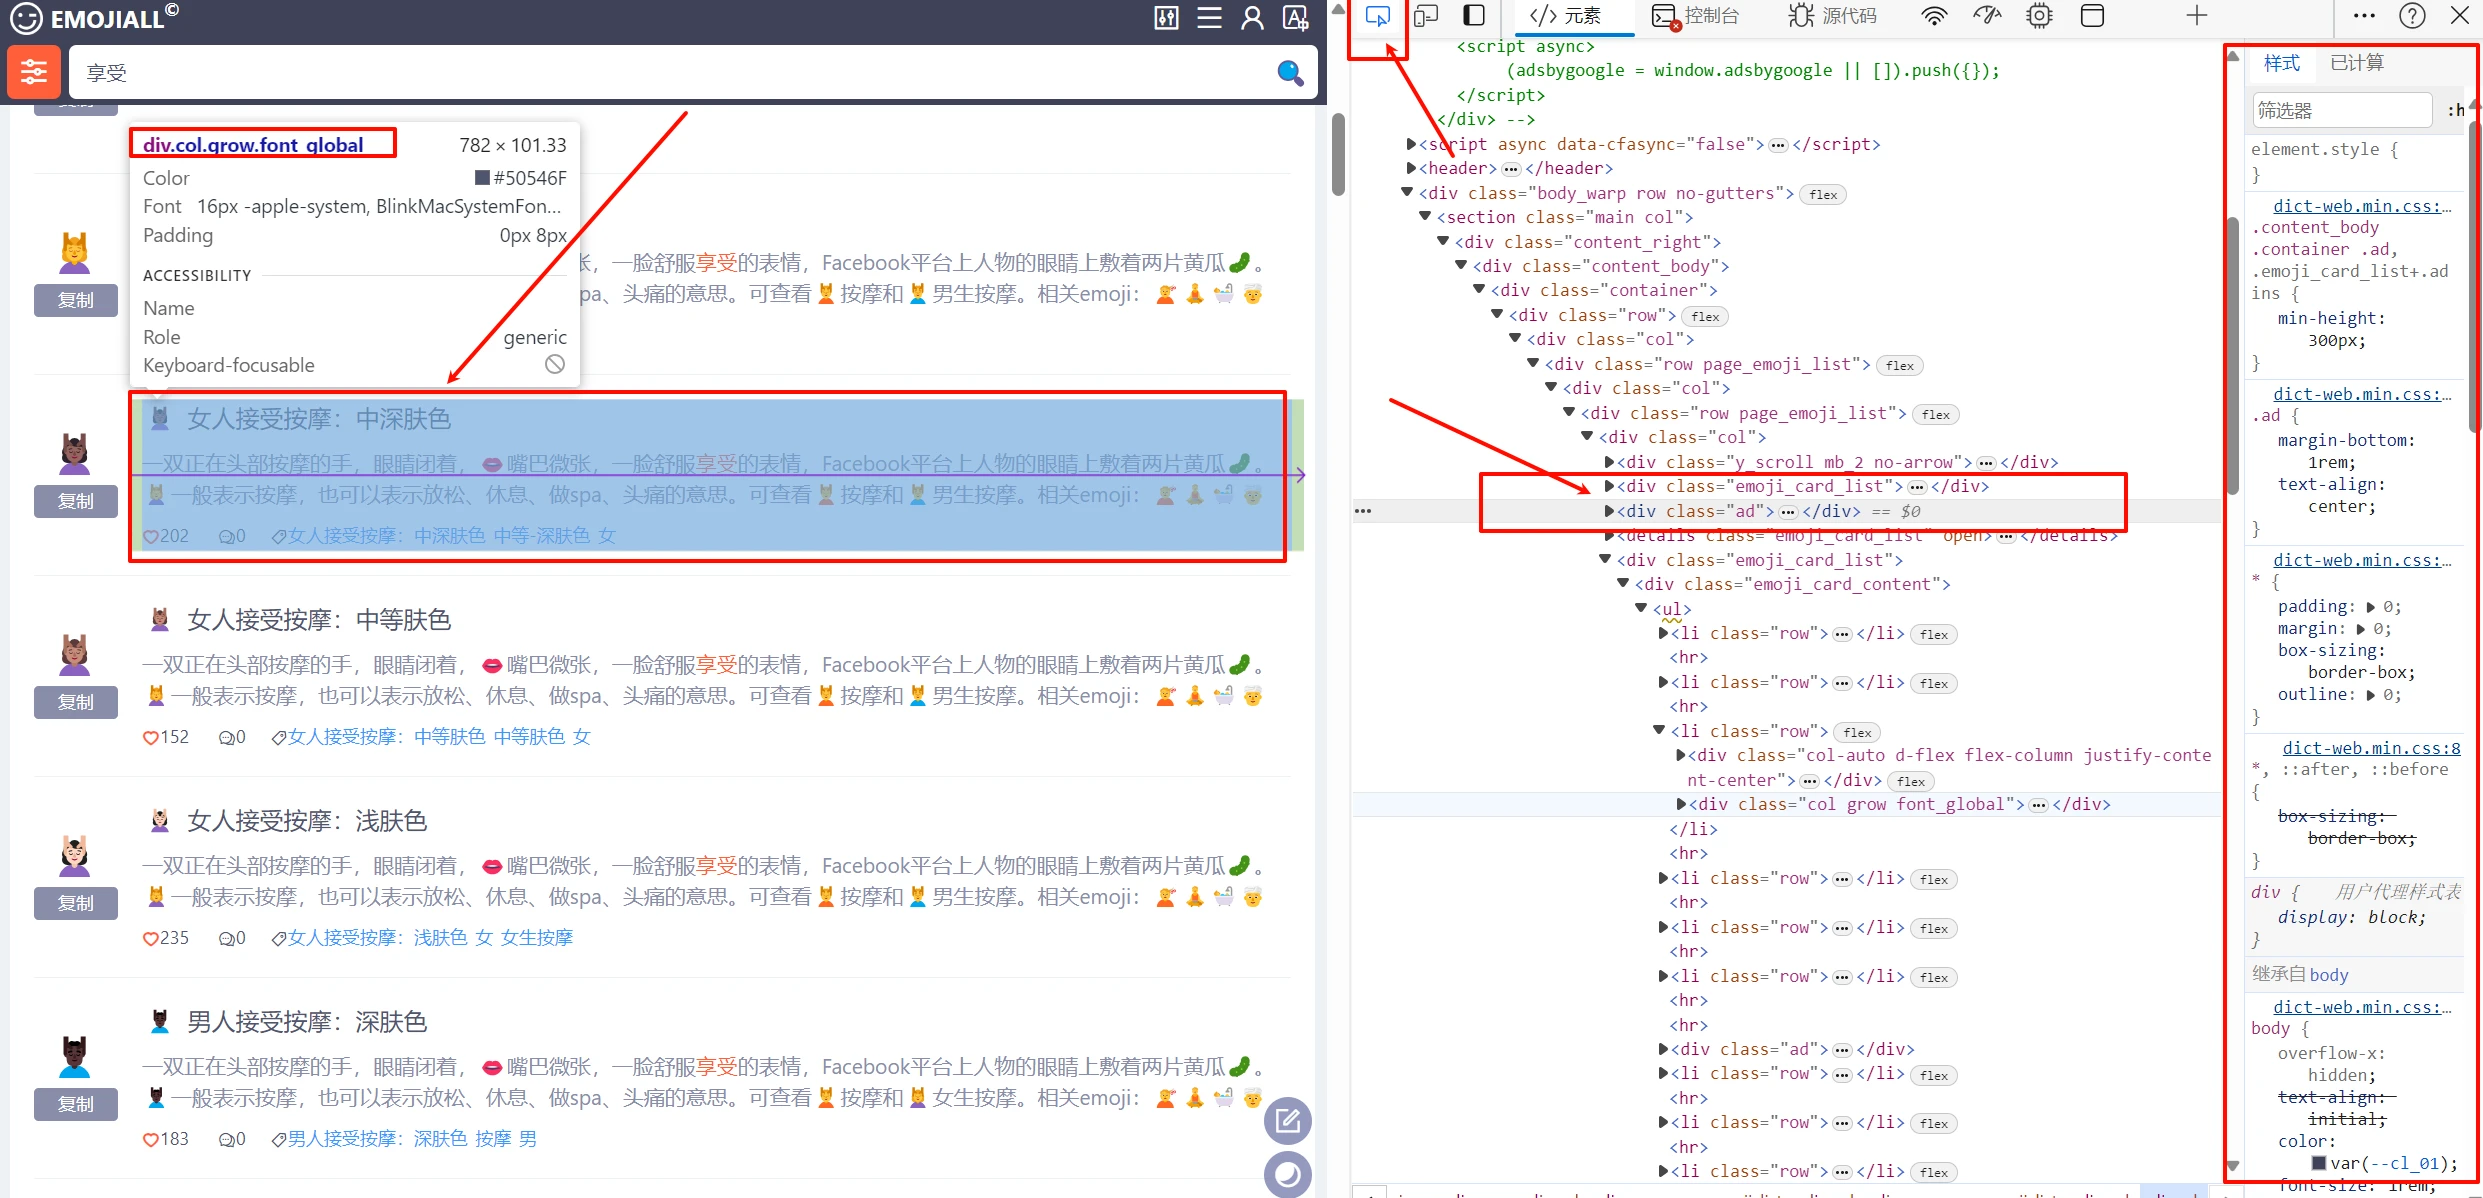The image size is (2483, 1198).
Task: Collapse the ul element node
Action: point(1641,608)
